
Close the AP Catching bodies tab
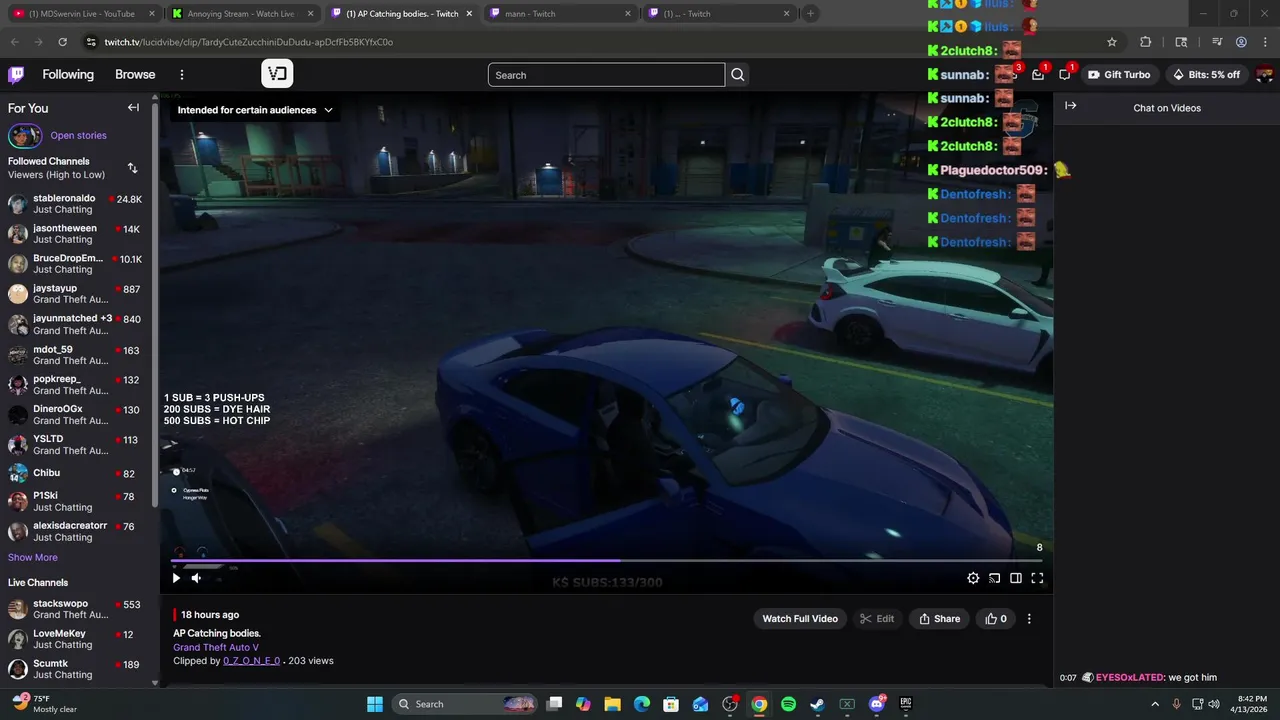pyautogui.click(x=469, y=14)
